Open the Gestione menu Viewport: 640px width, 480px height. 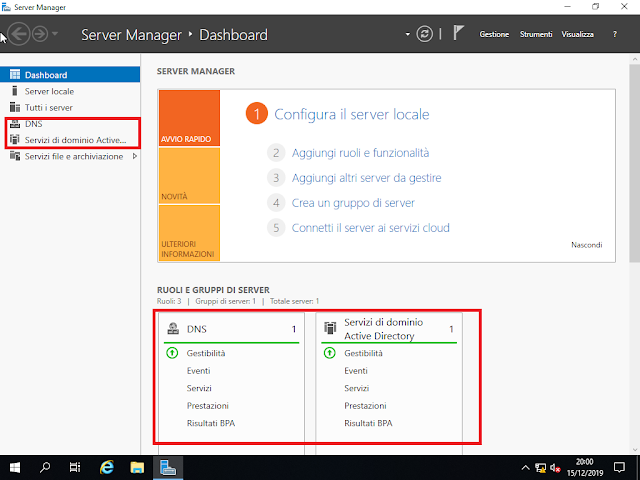pyautogui.click(x=494, y=34)
